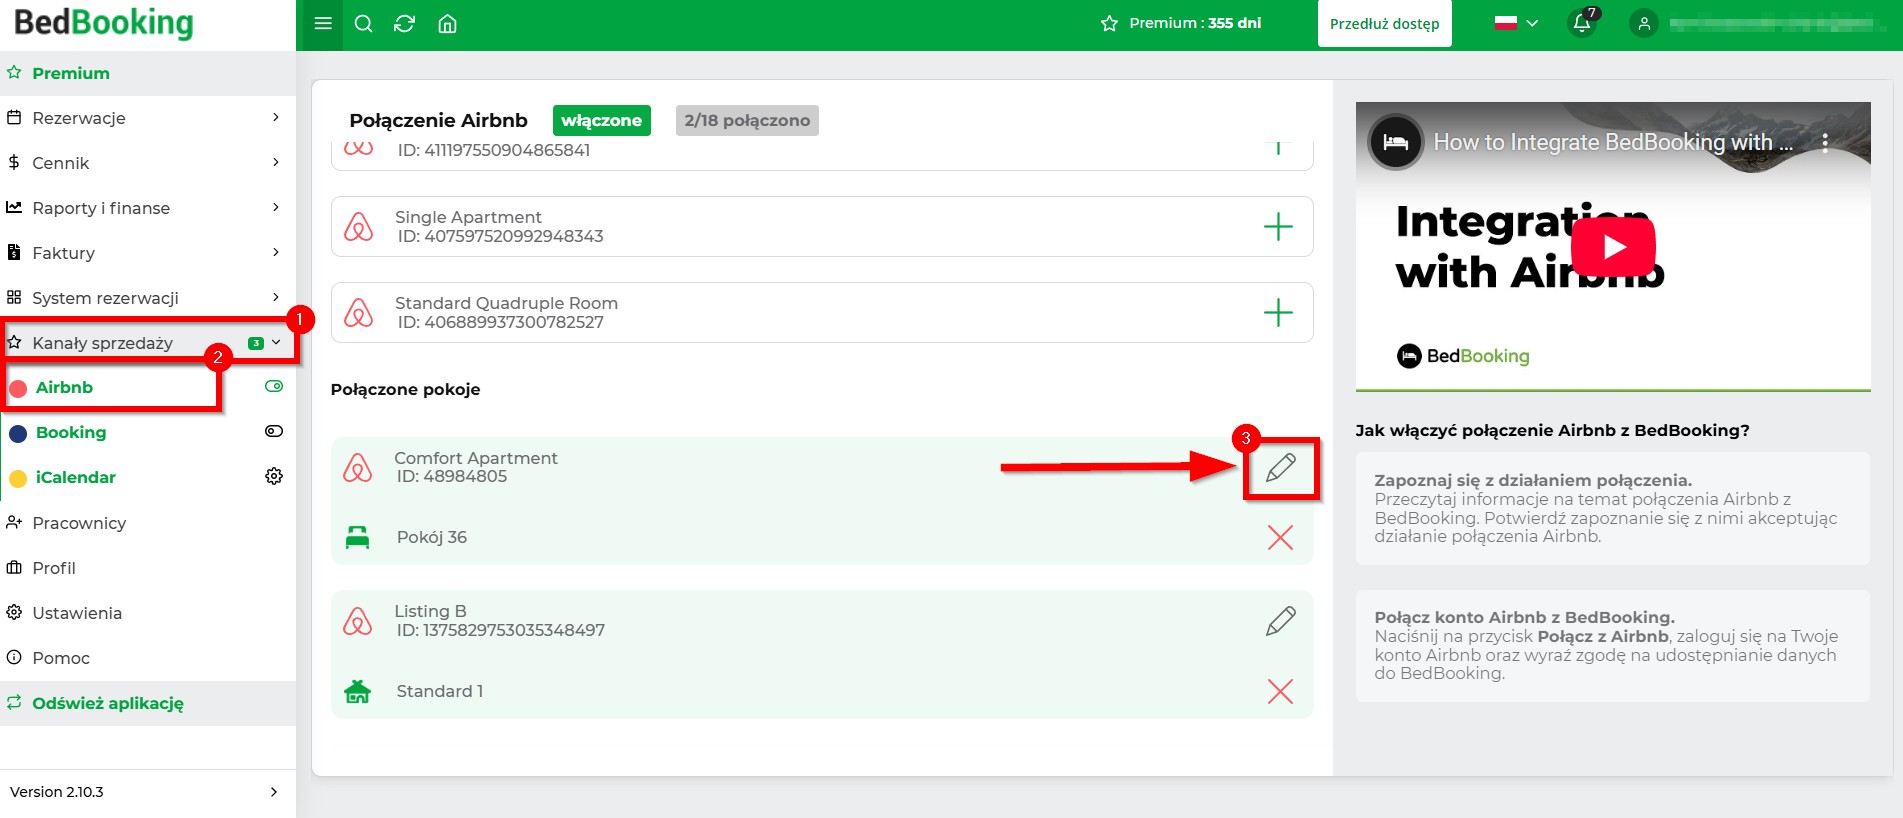Click Version 2.10.3 text
This screenshot has width=1903, height=818.
[57, 792]
